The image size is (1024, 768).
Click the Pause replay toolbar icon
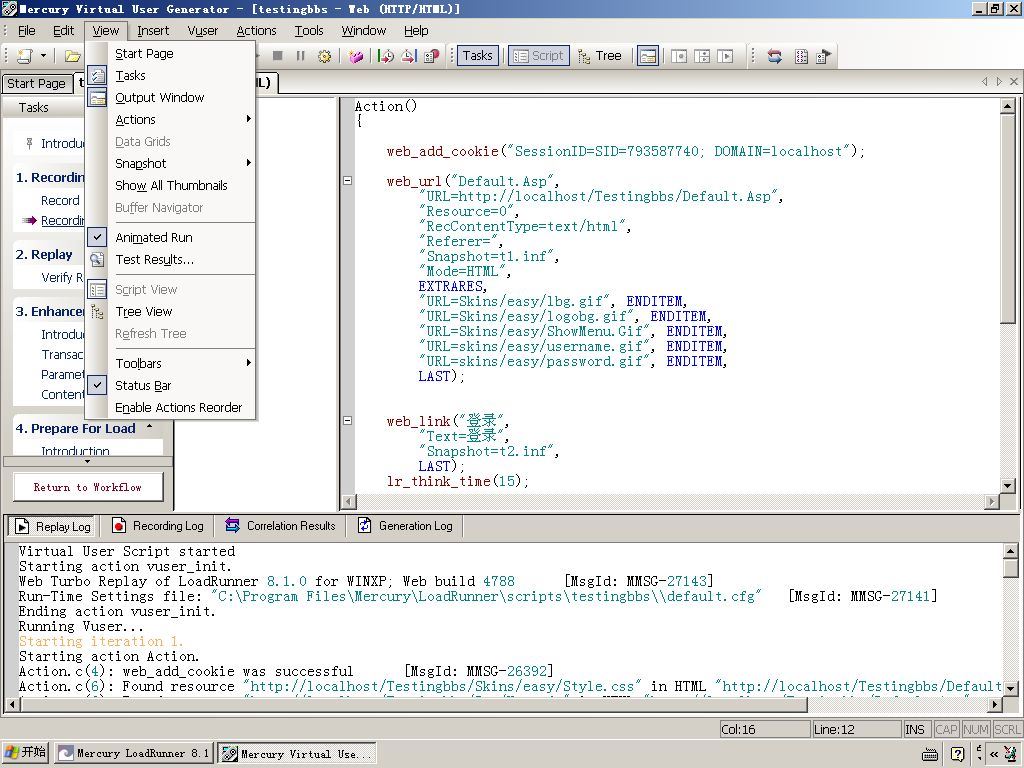300,56
